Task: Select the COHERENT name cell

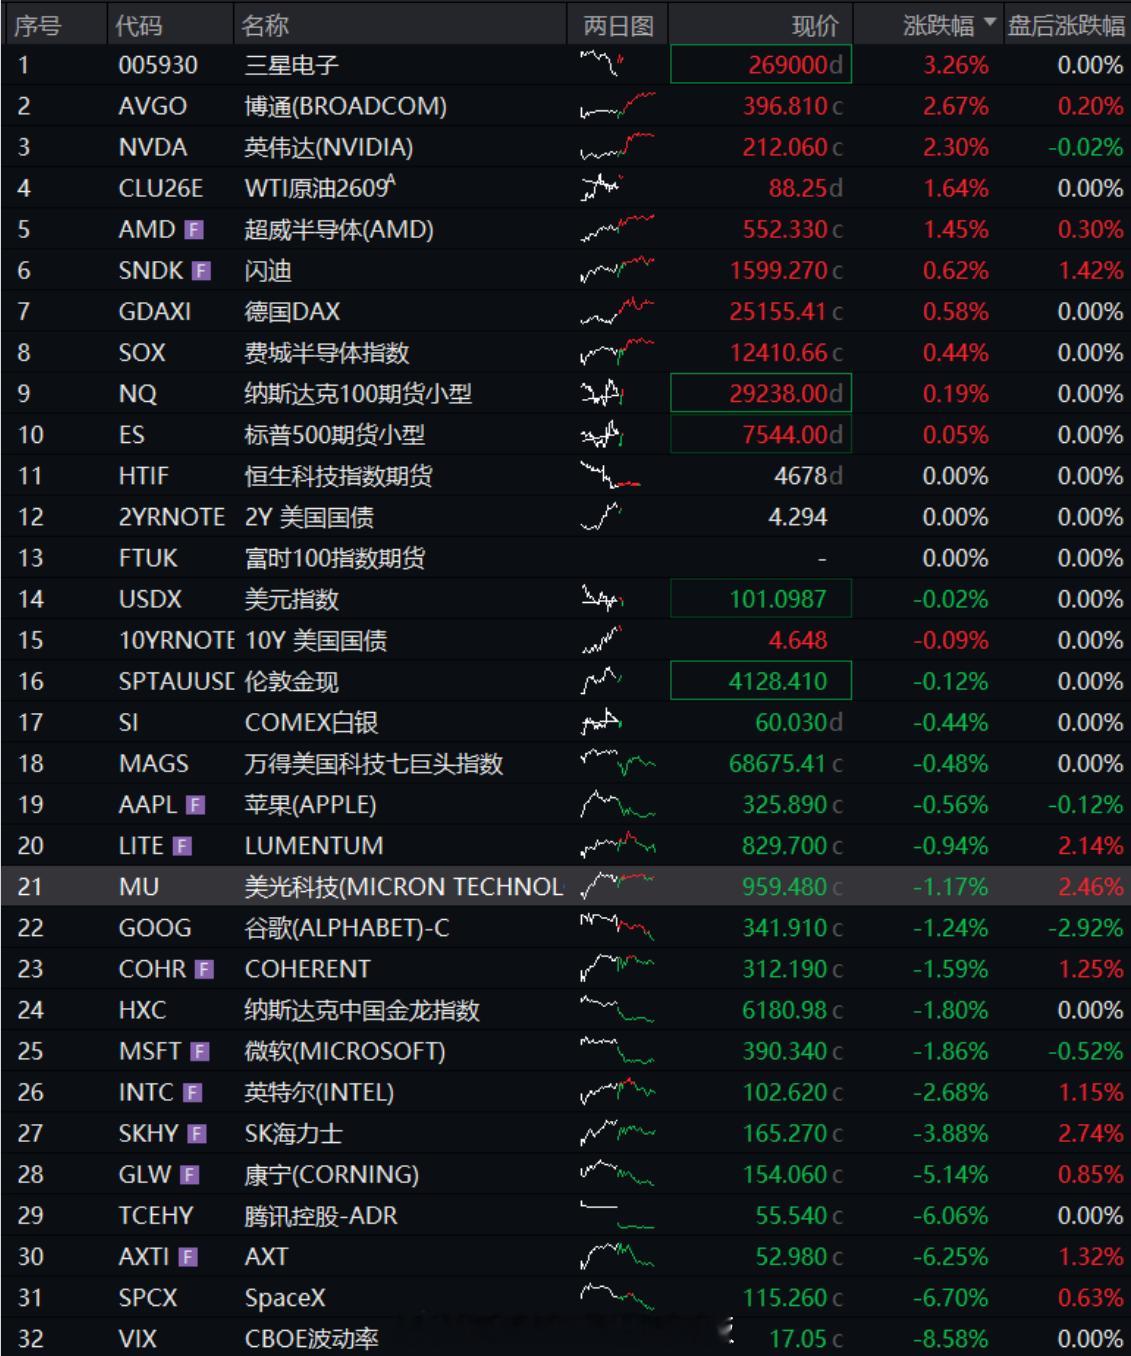Action: pos(307,969)
